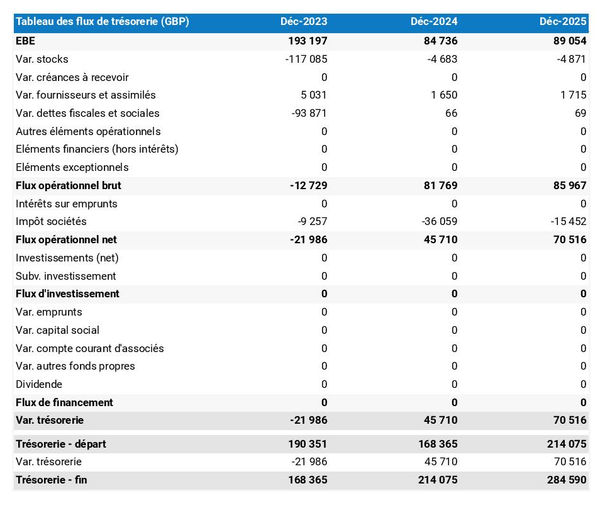
Task: Click the Déc-2025 column header
Action: (x=563, y=22)
